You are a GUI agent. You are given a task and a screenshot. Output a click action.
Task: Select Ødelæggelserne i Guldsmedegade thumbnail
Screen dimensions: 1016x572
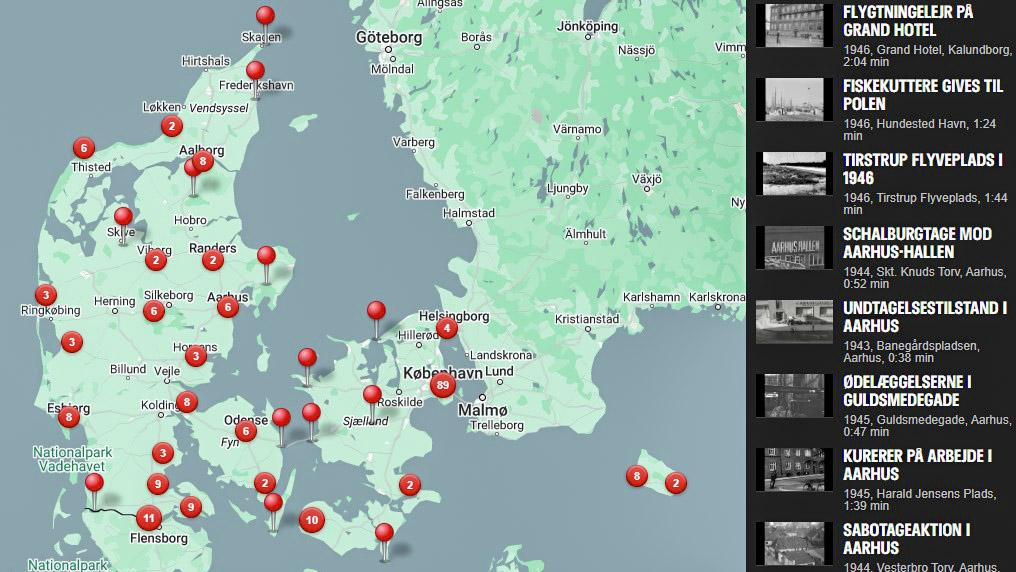[x=794, y=395]
